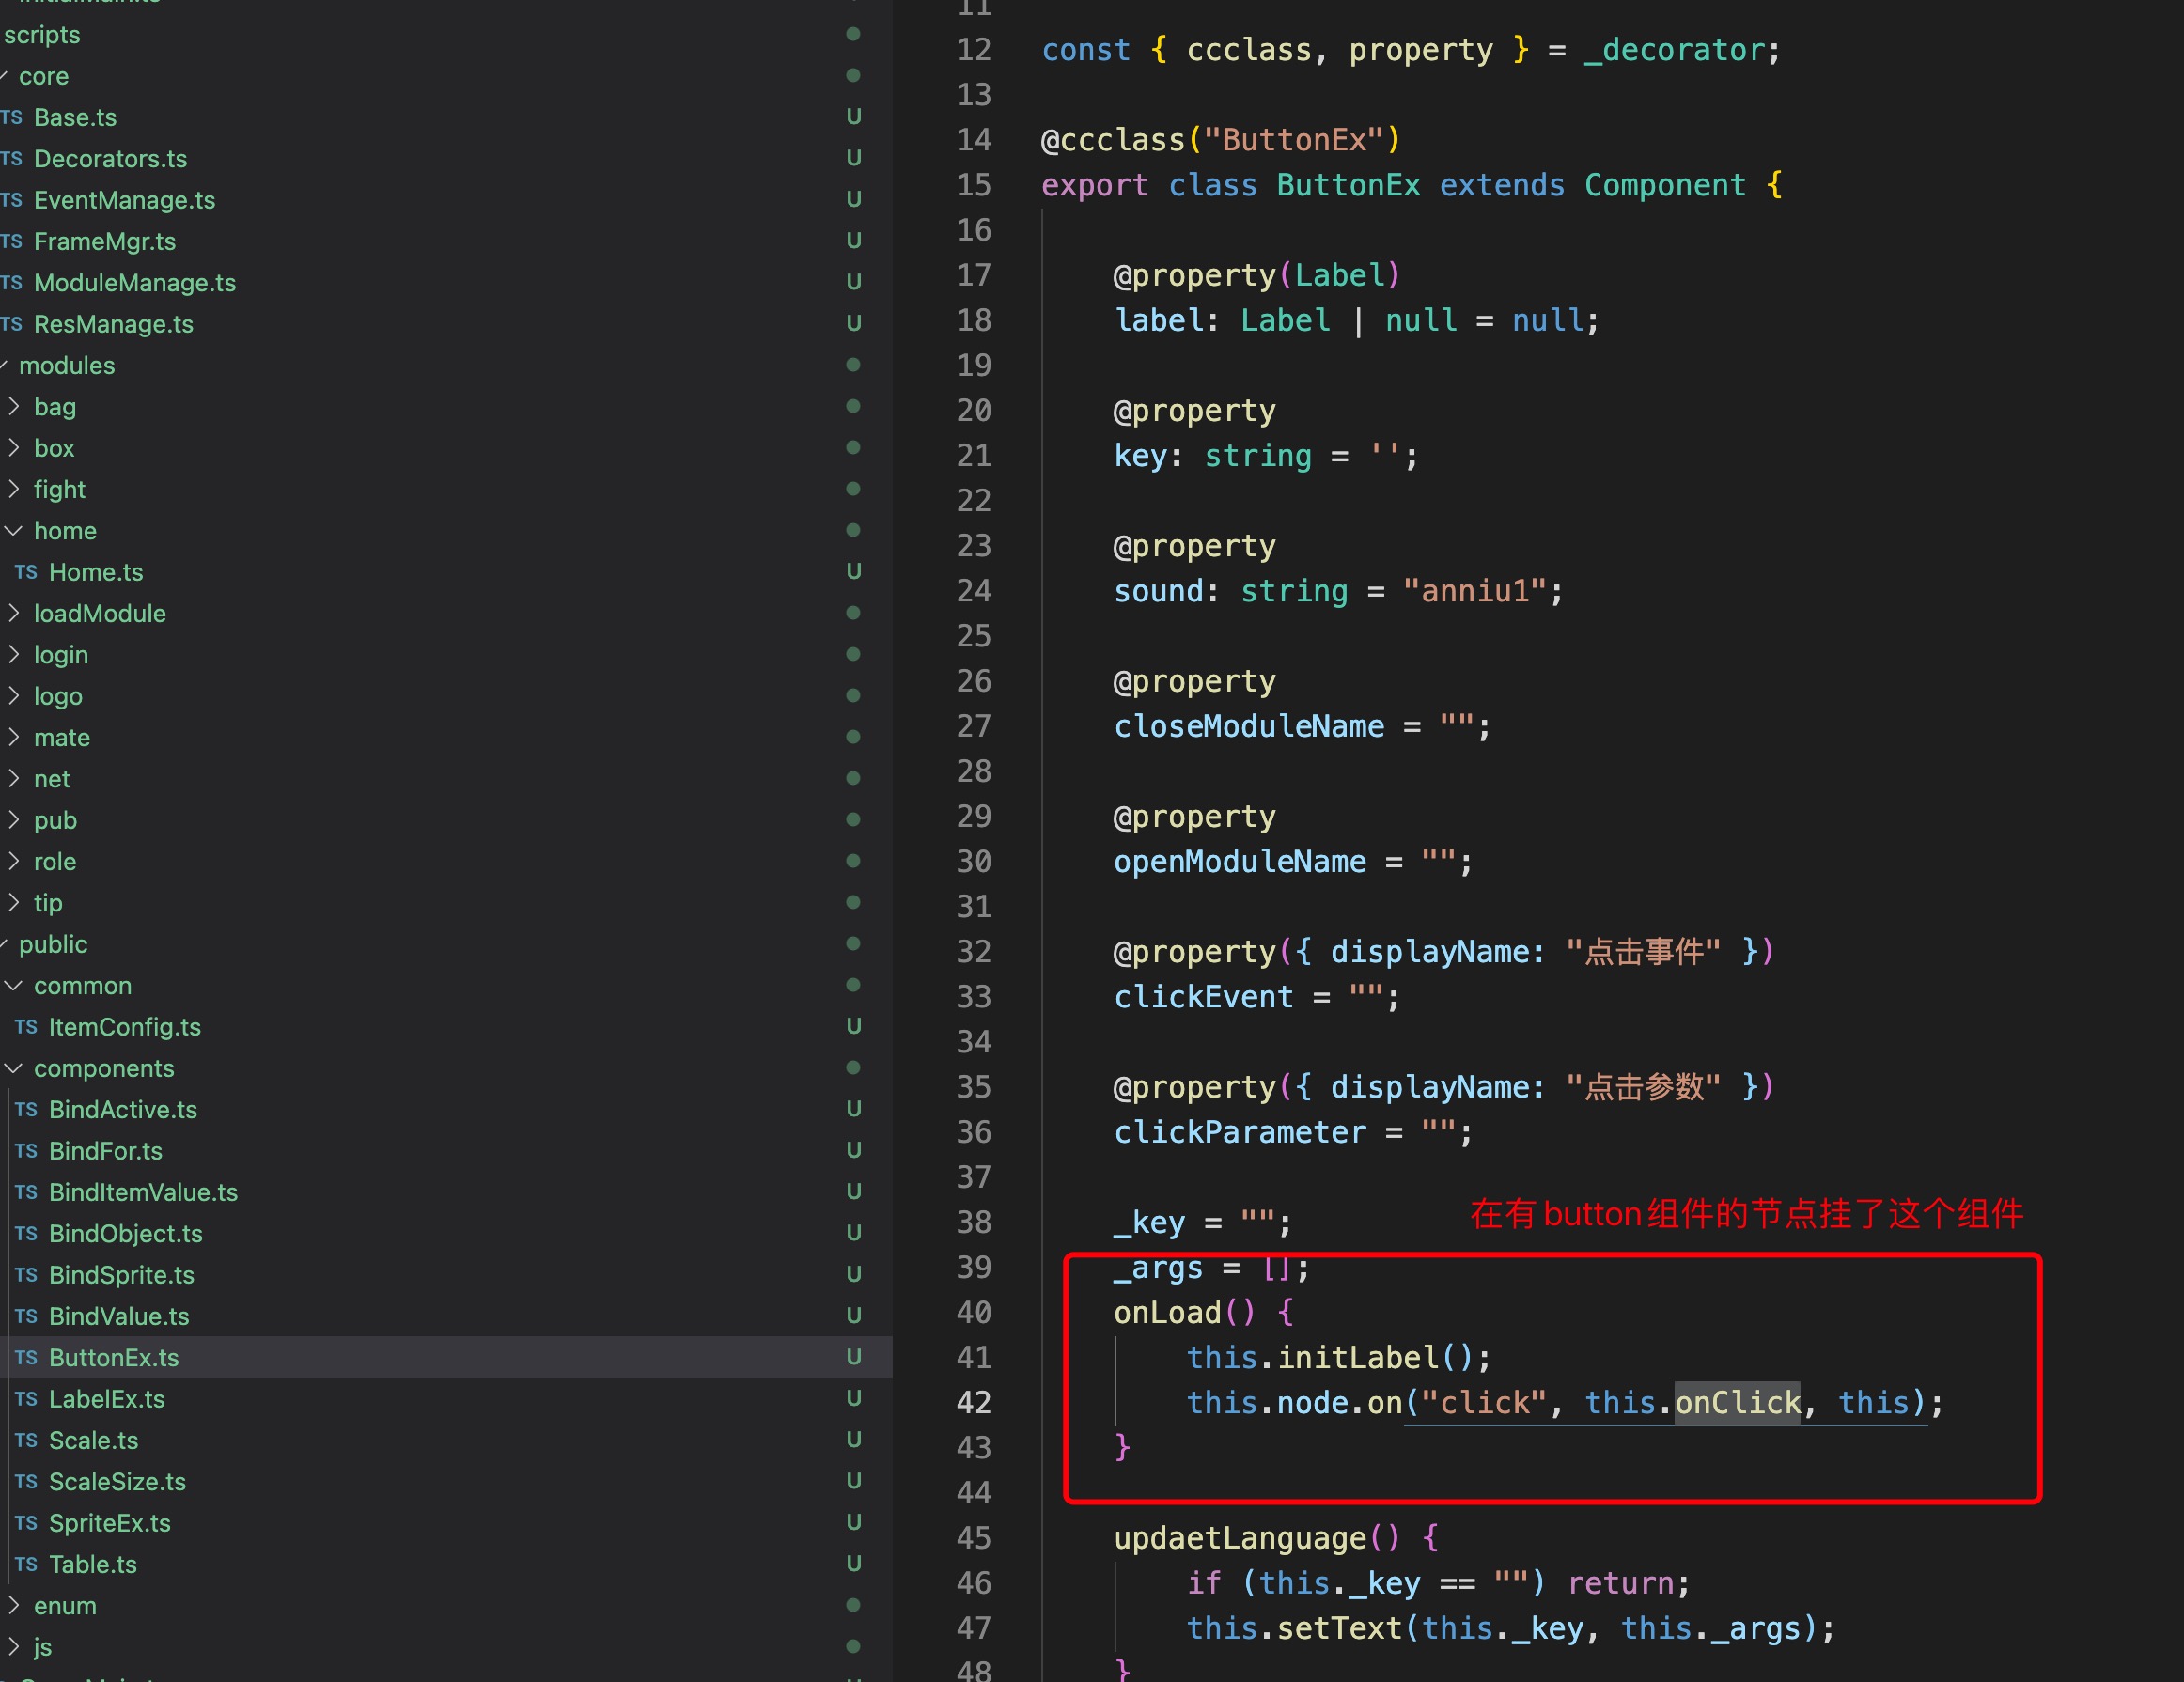Select SpriteEx.ts in file tree
The height and width of the screenshot is (1682, 2184).
pos(109,1523)
